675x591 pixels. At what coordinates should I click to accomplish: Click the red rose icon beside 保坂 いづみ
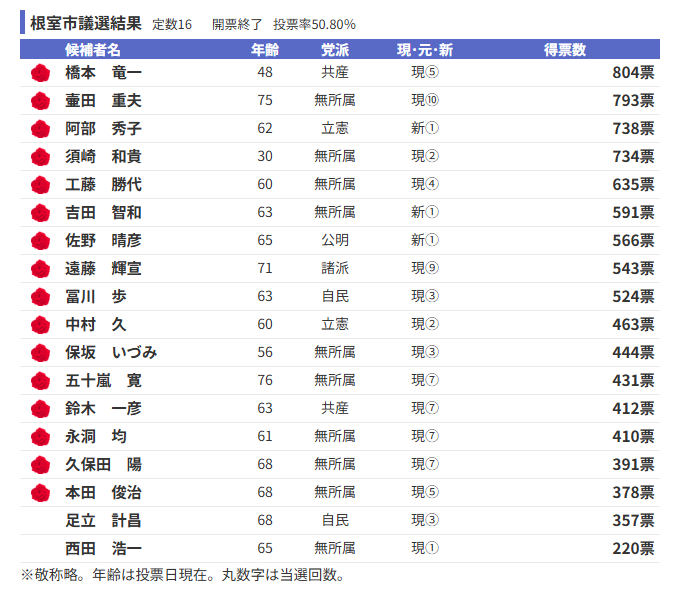click(40, 353)
